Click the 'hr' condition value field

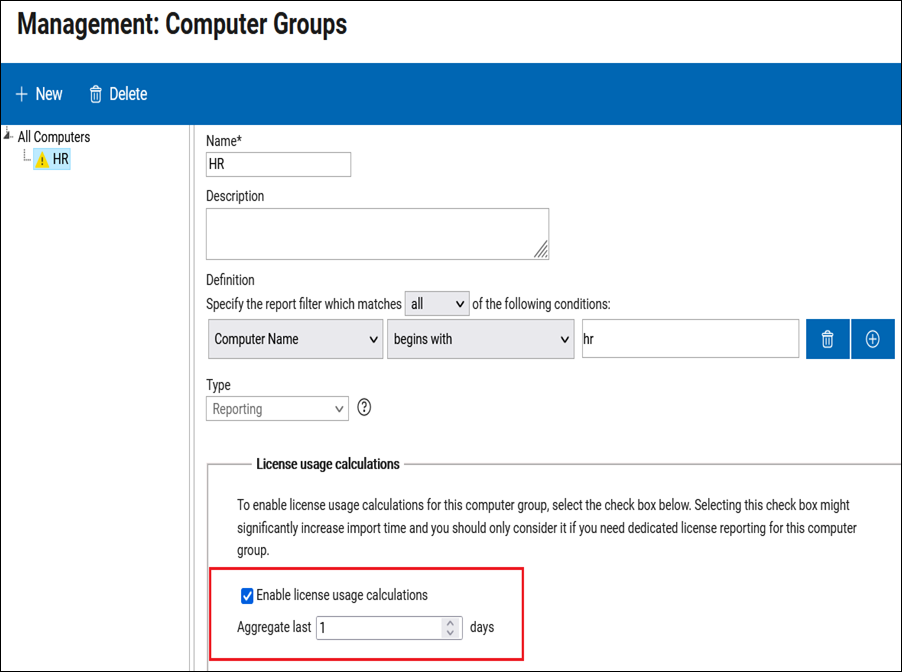point(690,339)
